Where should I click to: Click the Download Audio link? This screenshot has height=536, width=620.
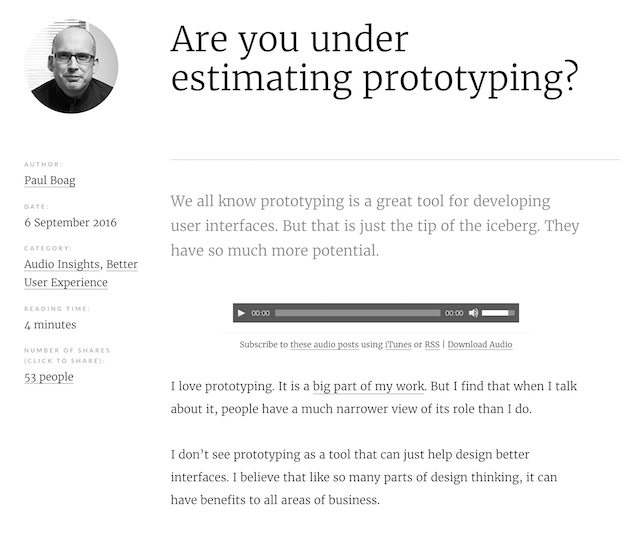479,345
